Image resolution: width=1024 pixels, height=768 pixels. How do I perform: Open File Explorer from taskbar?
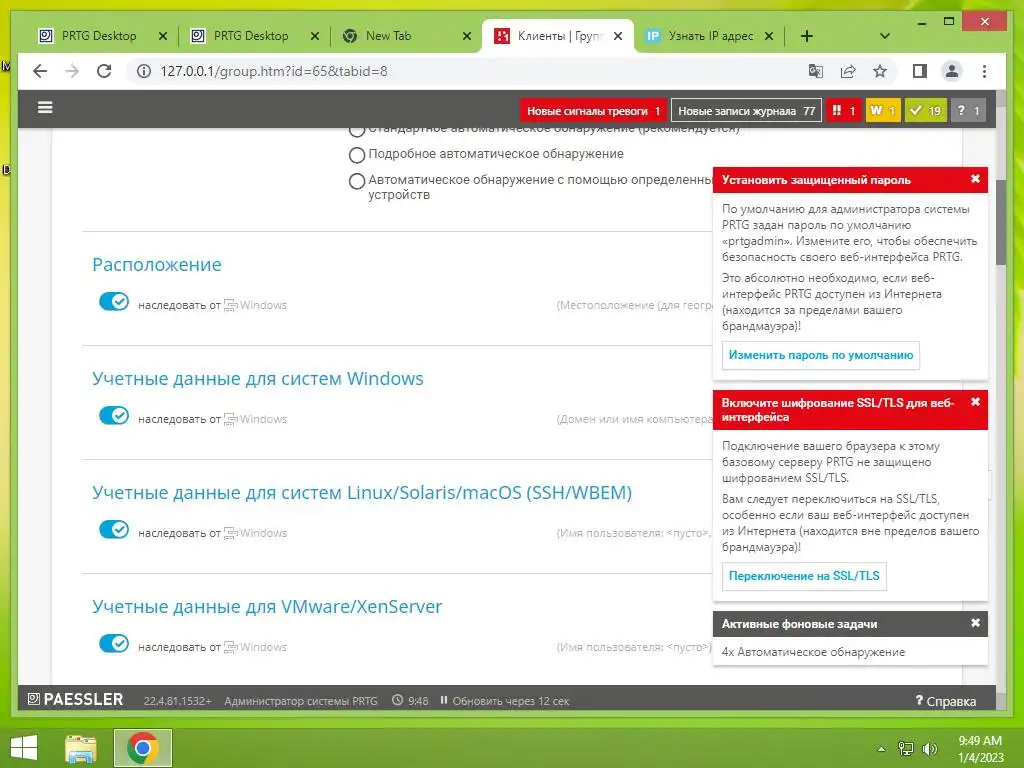[81, 748]
